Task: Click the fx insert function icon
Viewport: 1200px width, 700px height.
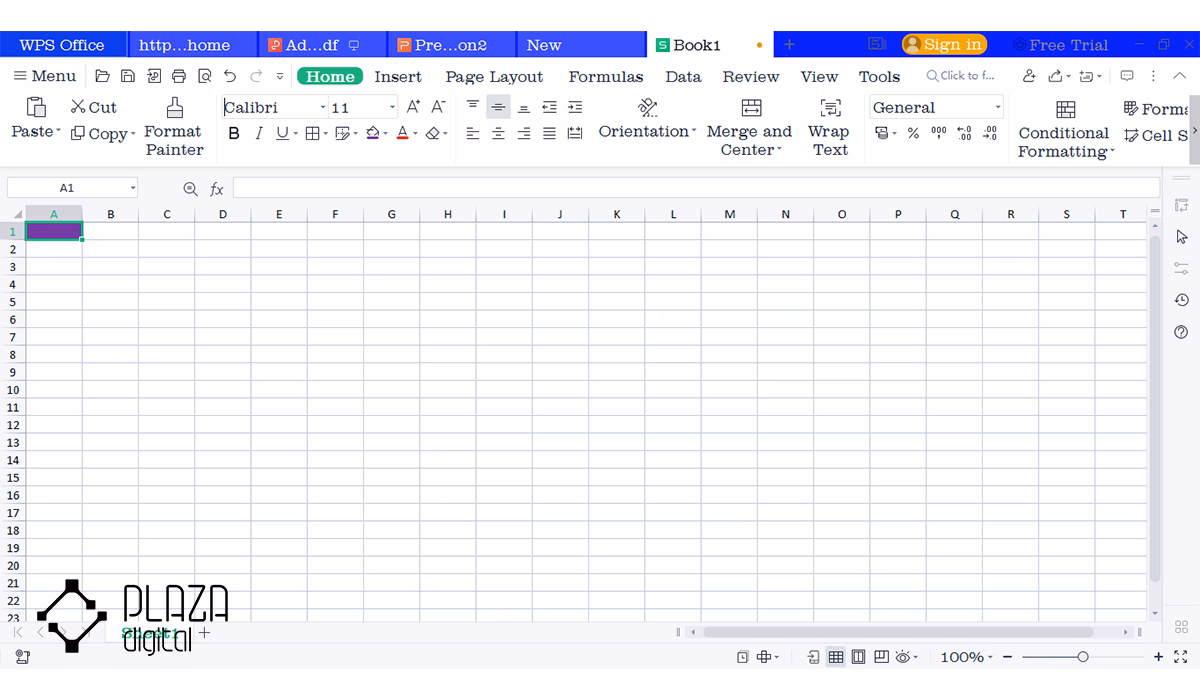Action: [x=217, y=188]
